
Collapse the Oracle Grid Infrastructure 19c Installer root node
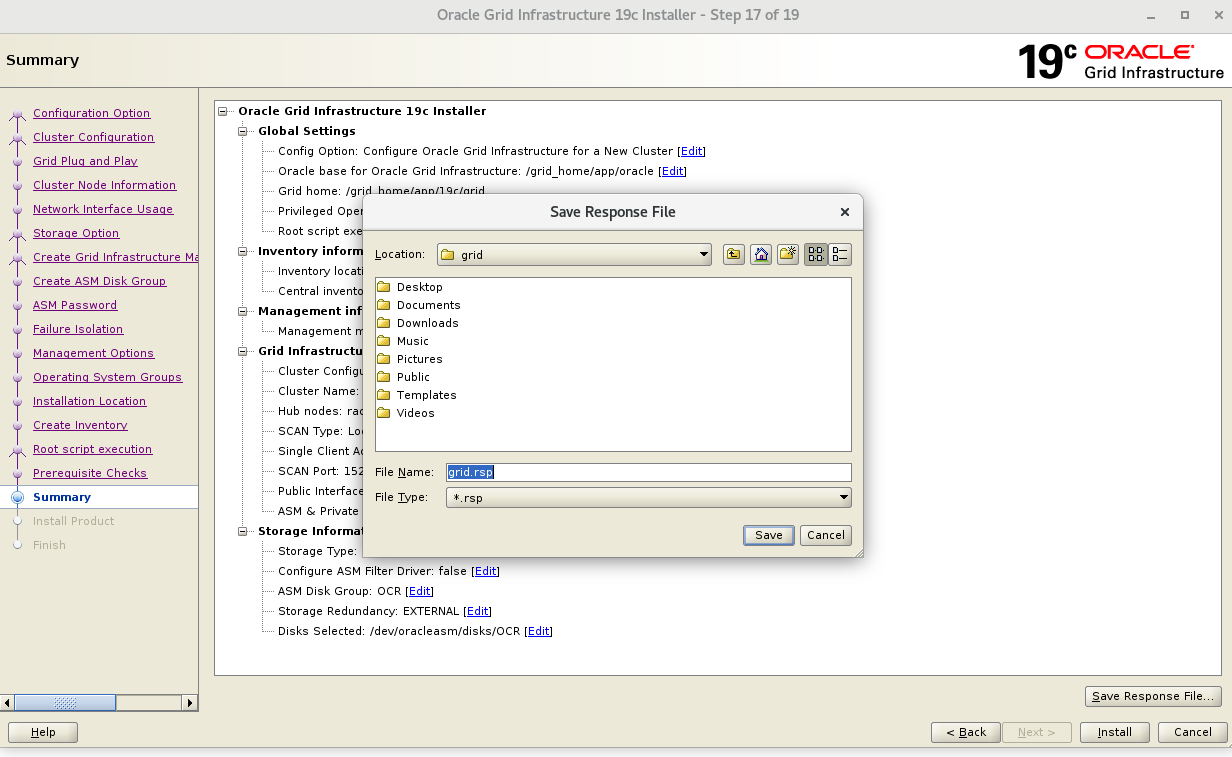tap(224, 111)
